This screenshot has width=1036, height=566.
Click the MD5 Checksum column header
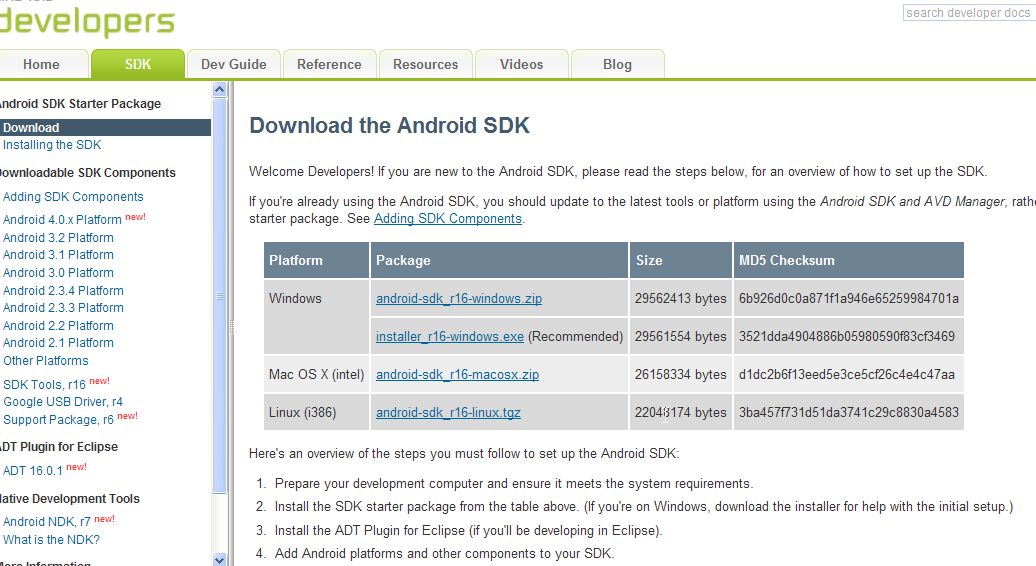pos(848,260)
